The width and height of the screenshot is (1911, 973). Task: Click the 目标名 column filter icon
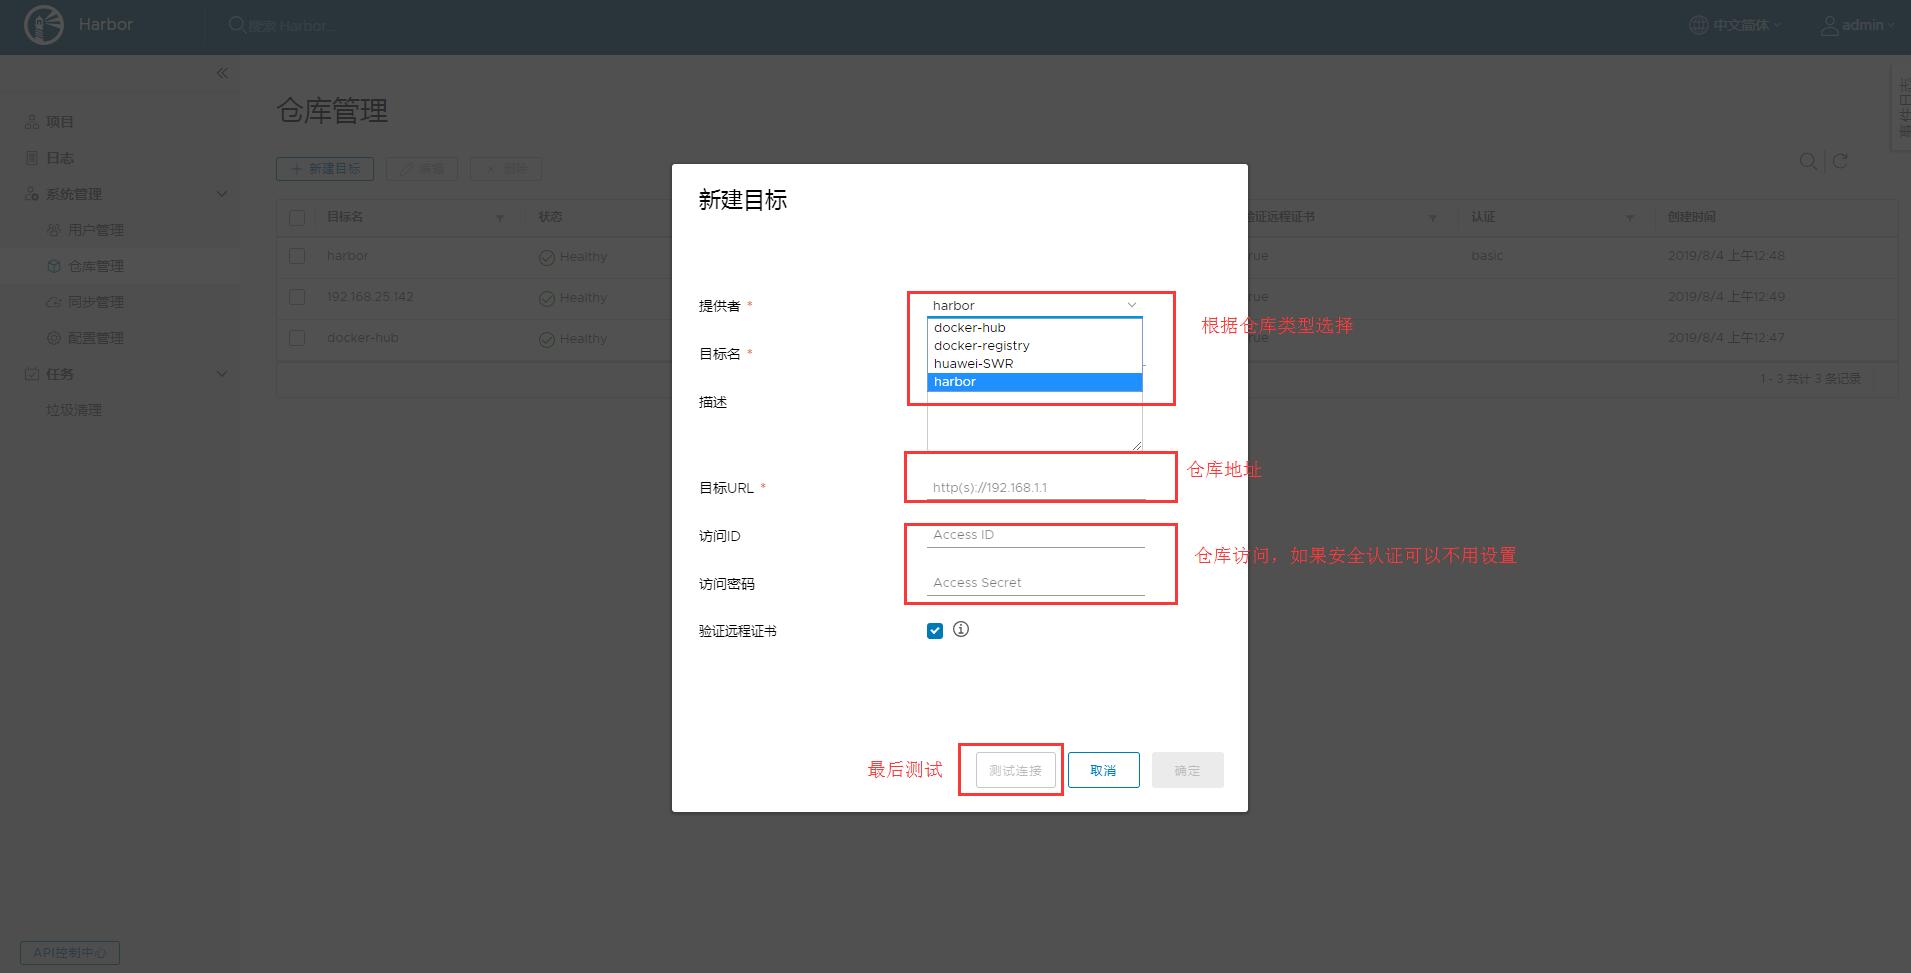500,218
